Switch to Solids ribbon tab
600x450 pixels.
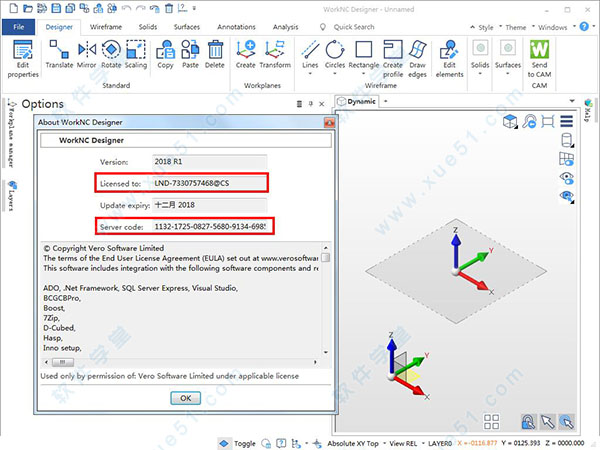148,27
